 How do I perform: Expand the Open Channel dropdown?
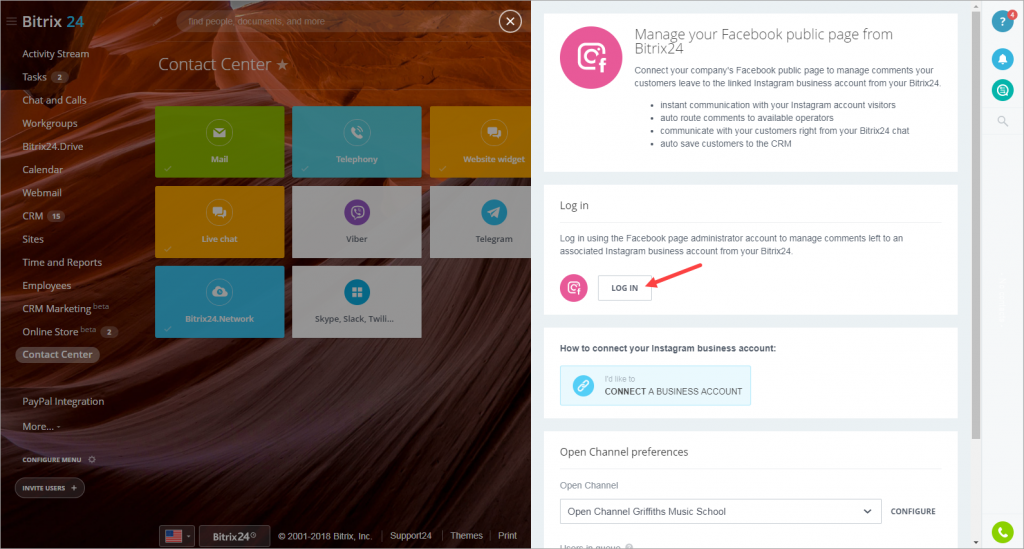click(720, 511)
